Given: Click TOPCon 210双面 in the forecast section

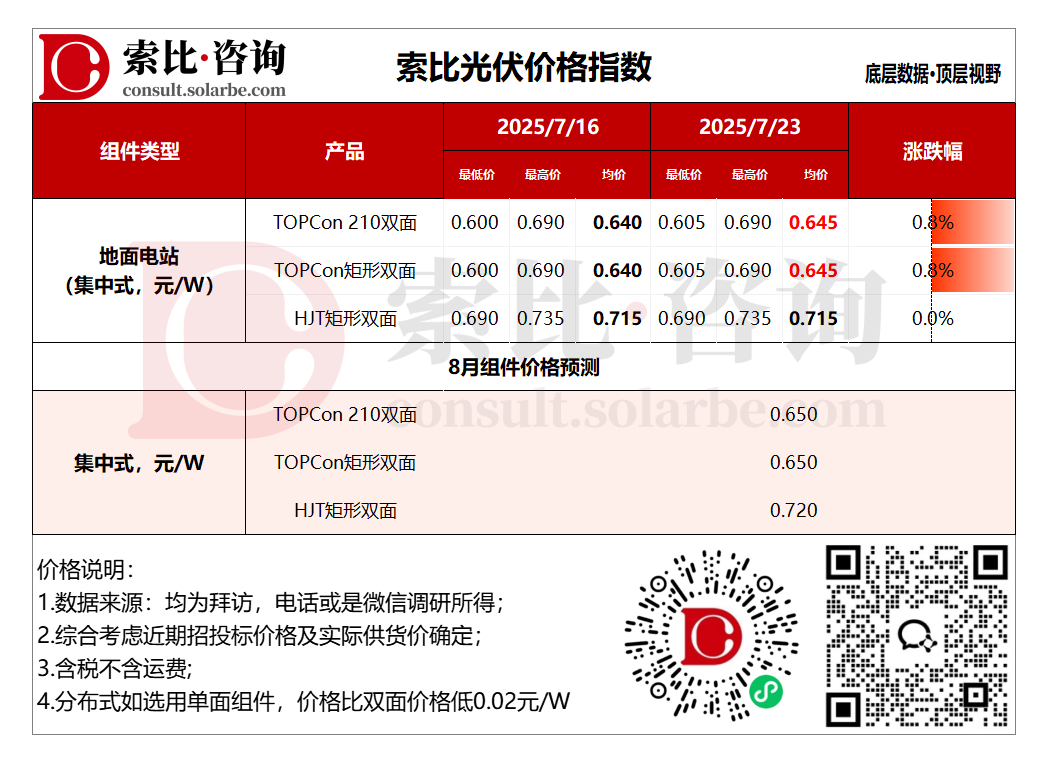Looking at the screenshot, I should (x=345, y=415).
